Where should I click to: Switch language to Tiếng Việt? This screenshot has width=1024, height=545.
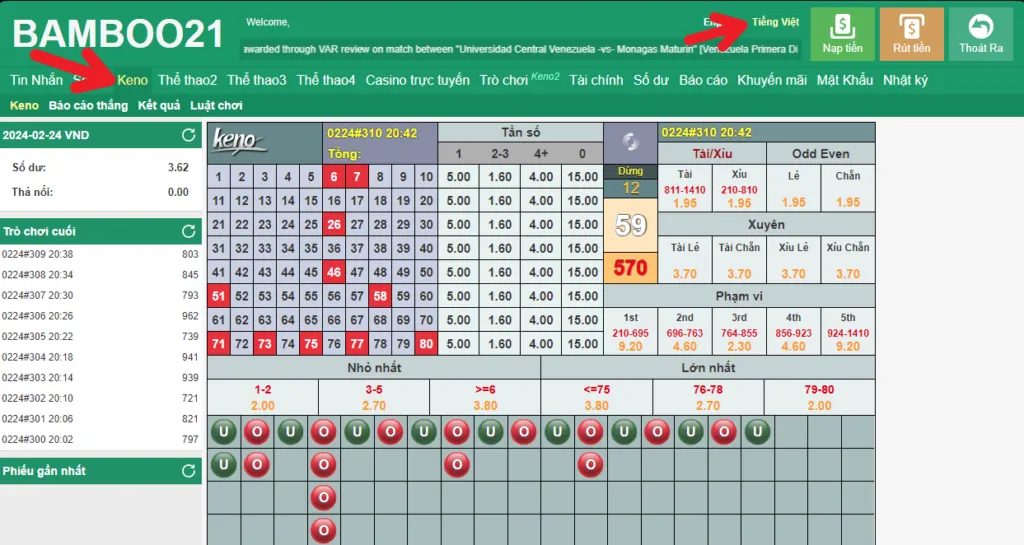775,22
